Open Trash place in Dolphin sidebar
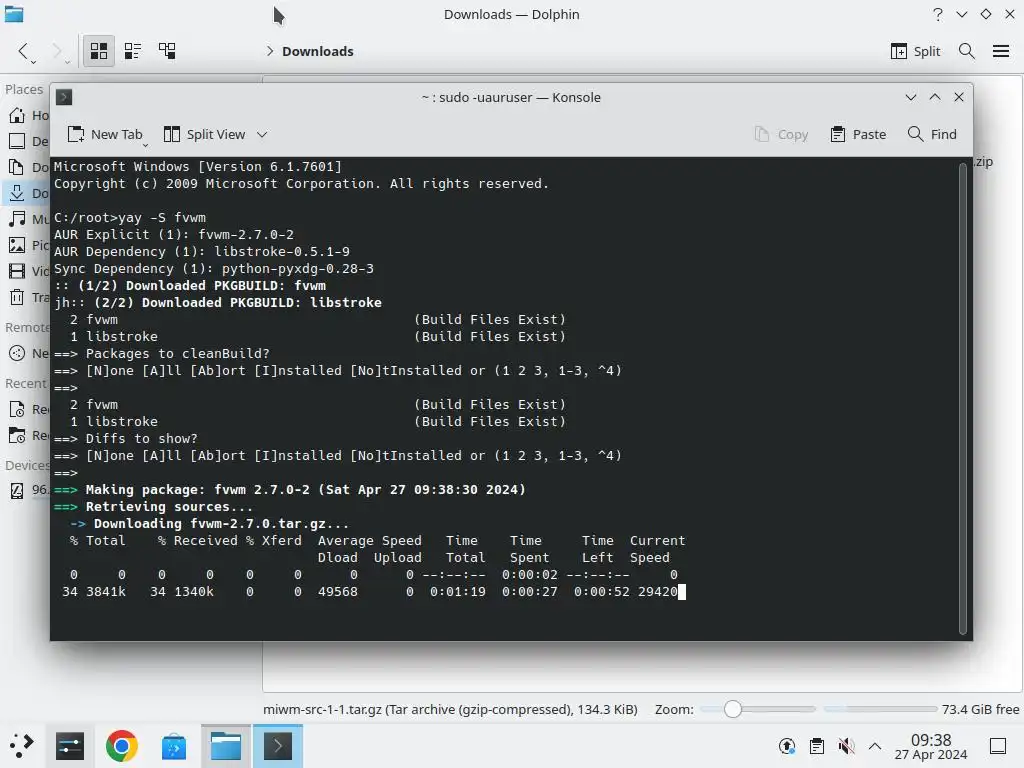1024x768 pixels. [29, 297]
